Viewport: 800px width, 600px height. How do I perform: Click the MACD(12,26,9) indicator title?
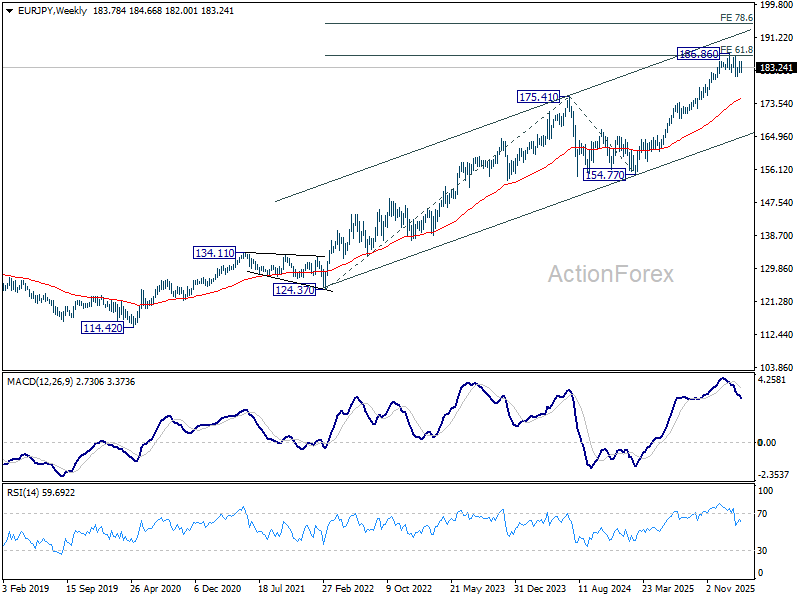[x=40, y=382]
